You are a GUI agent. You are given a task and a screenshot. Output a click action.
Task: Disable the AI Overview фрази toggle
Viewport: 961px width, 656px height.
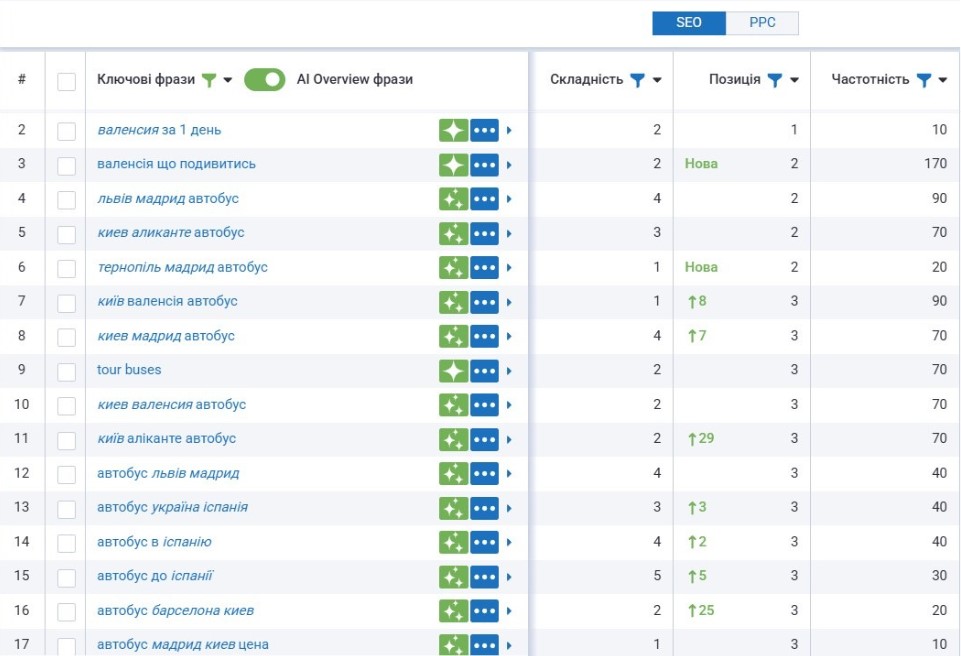tap(264, 80)
